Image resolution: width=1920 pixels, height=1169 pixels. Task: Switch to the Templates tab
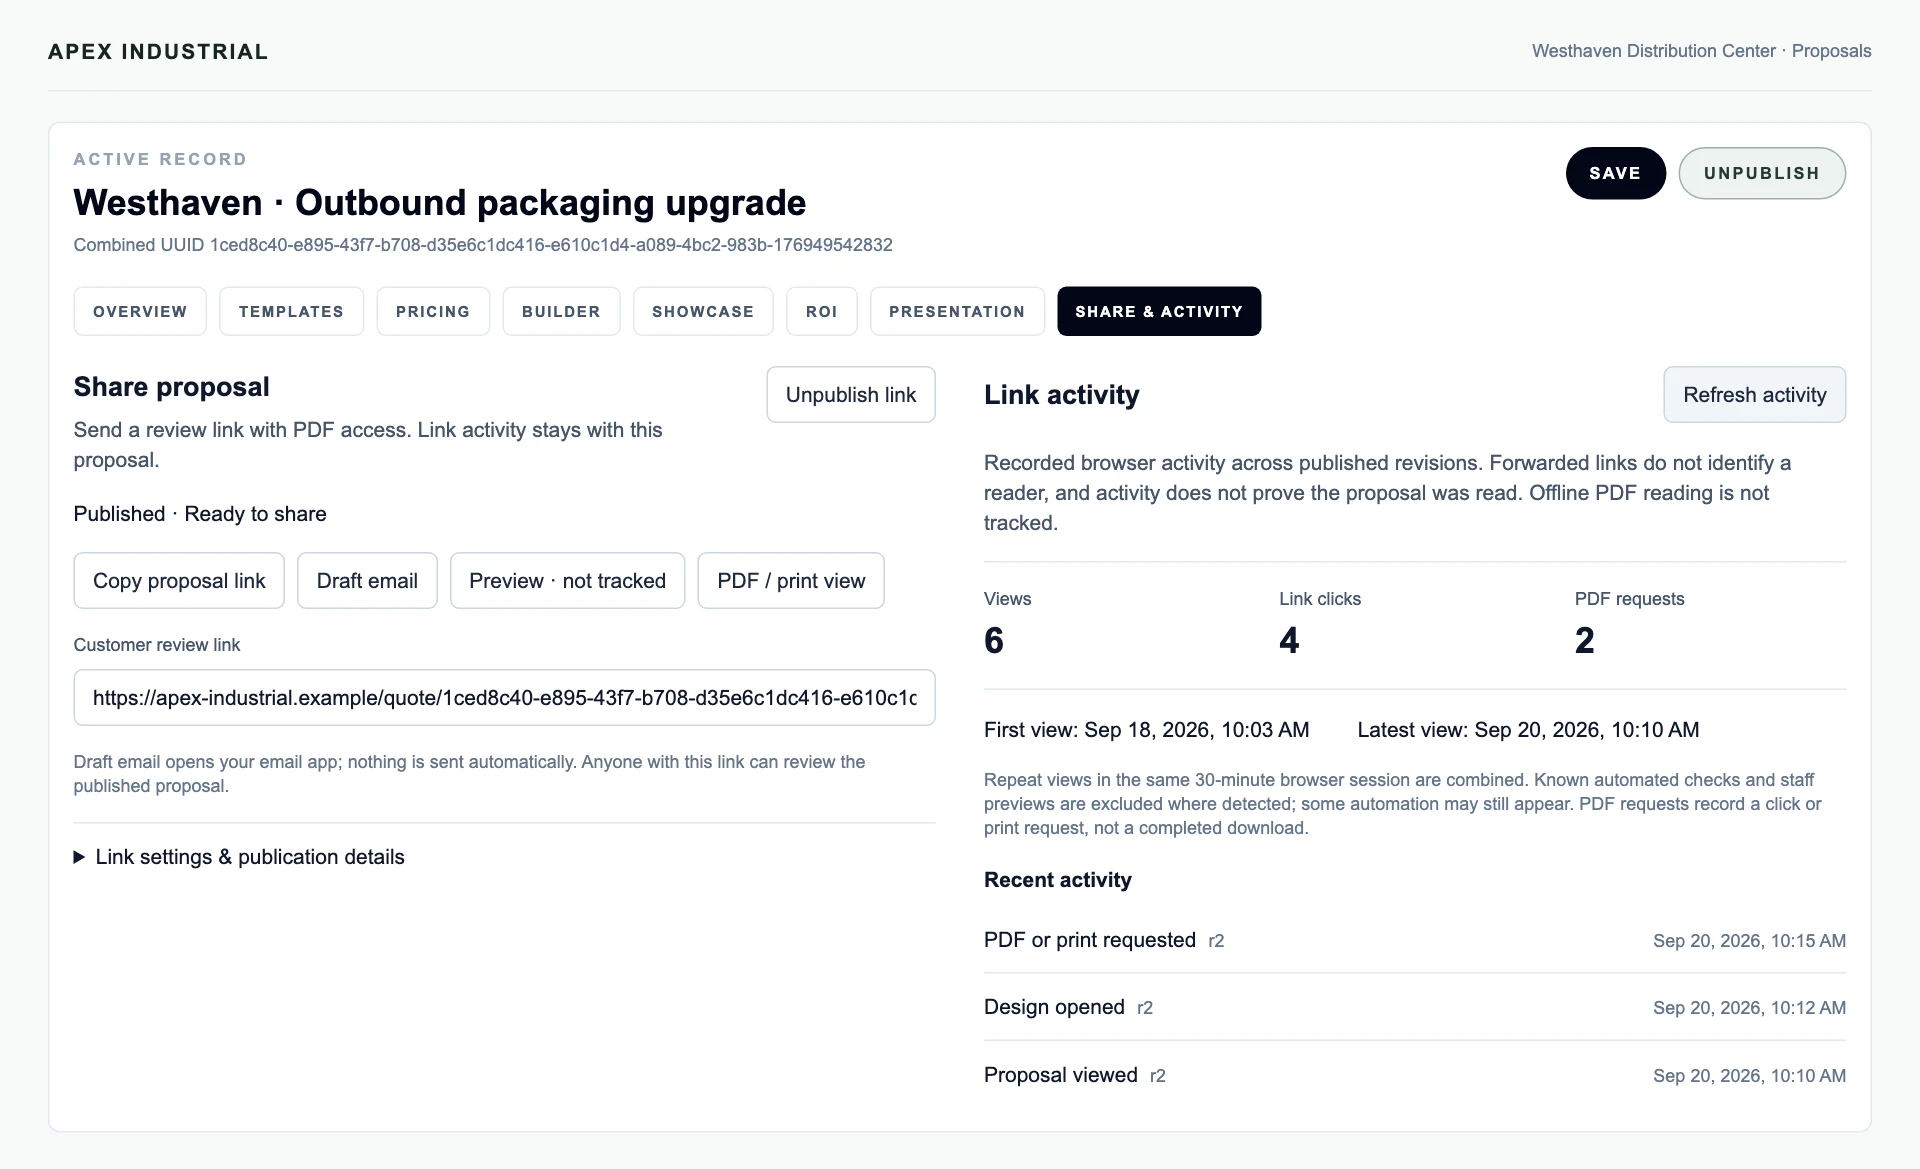291,311
